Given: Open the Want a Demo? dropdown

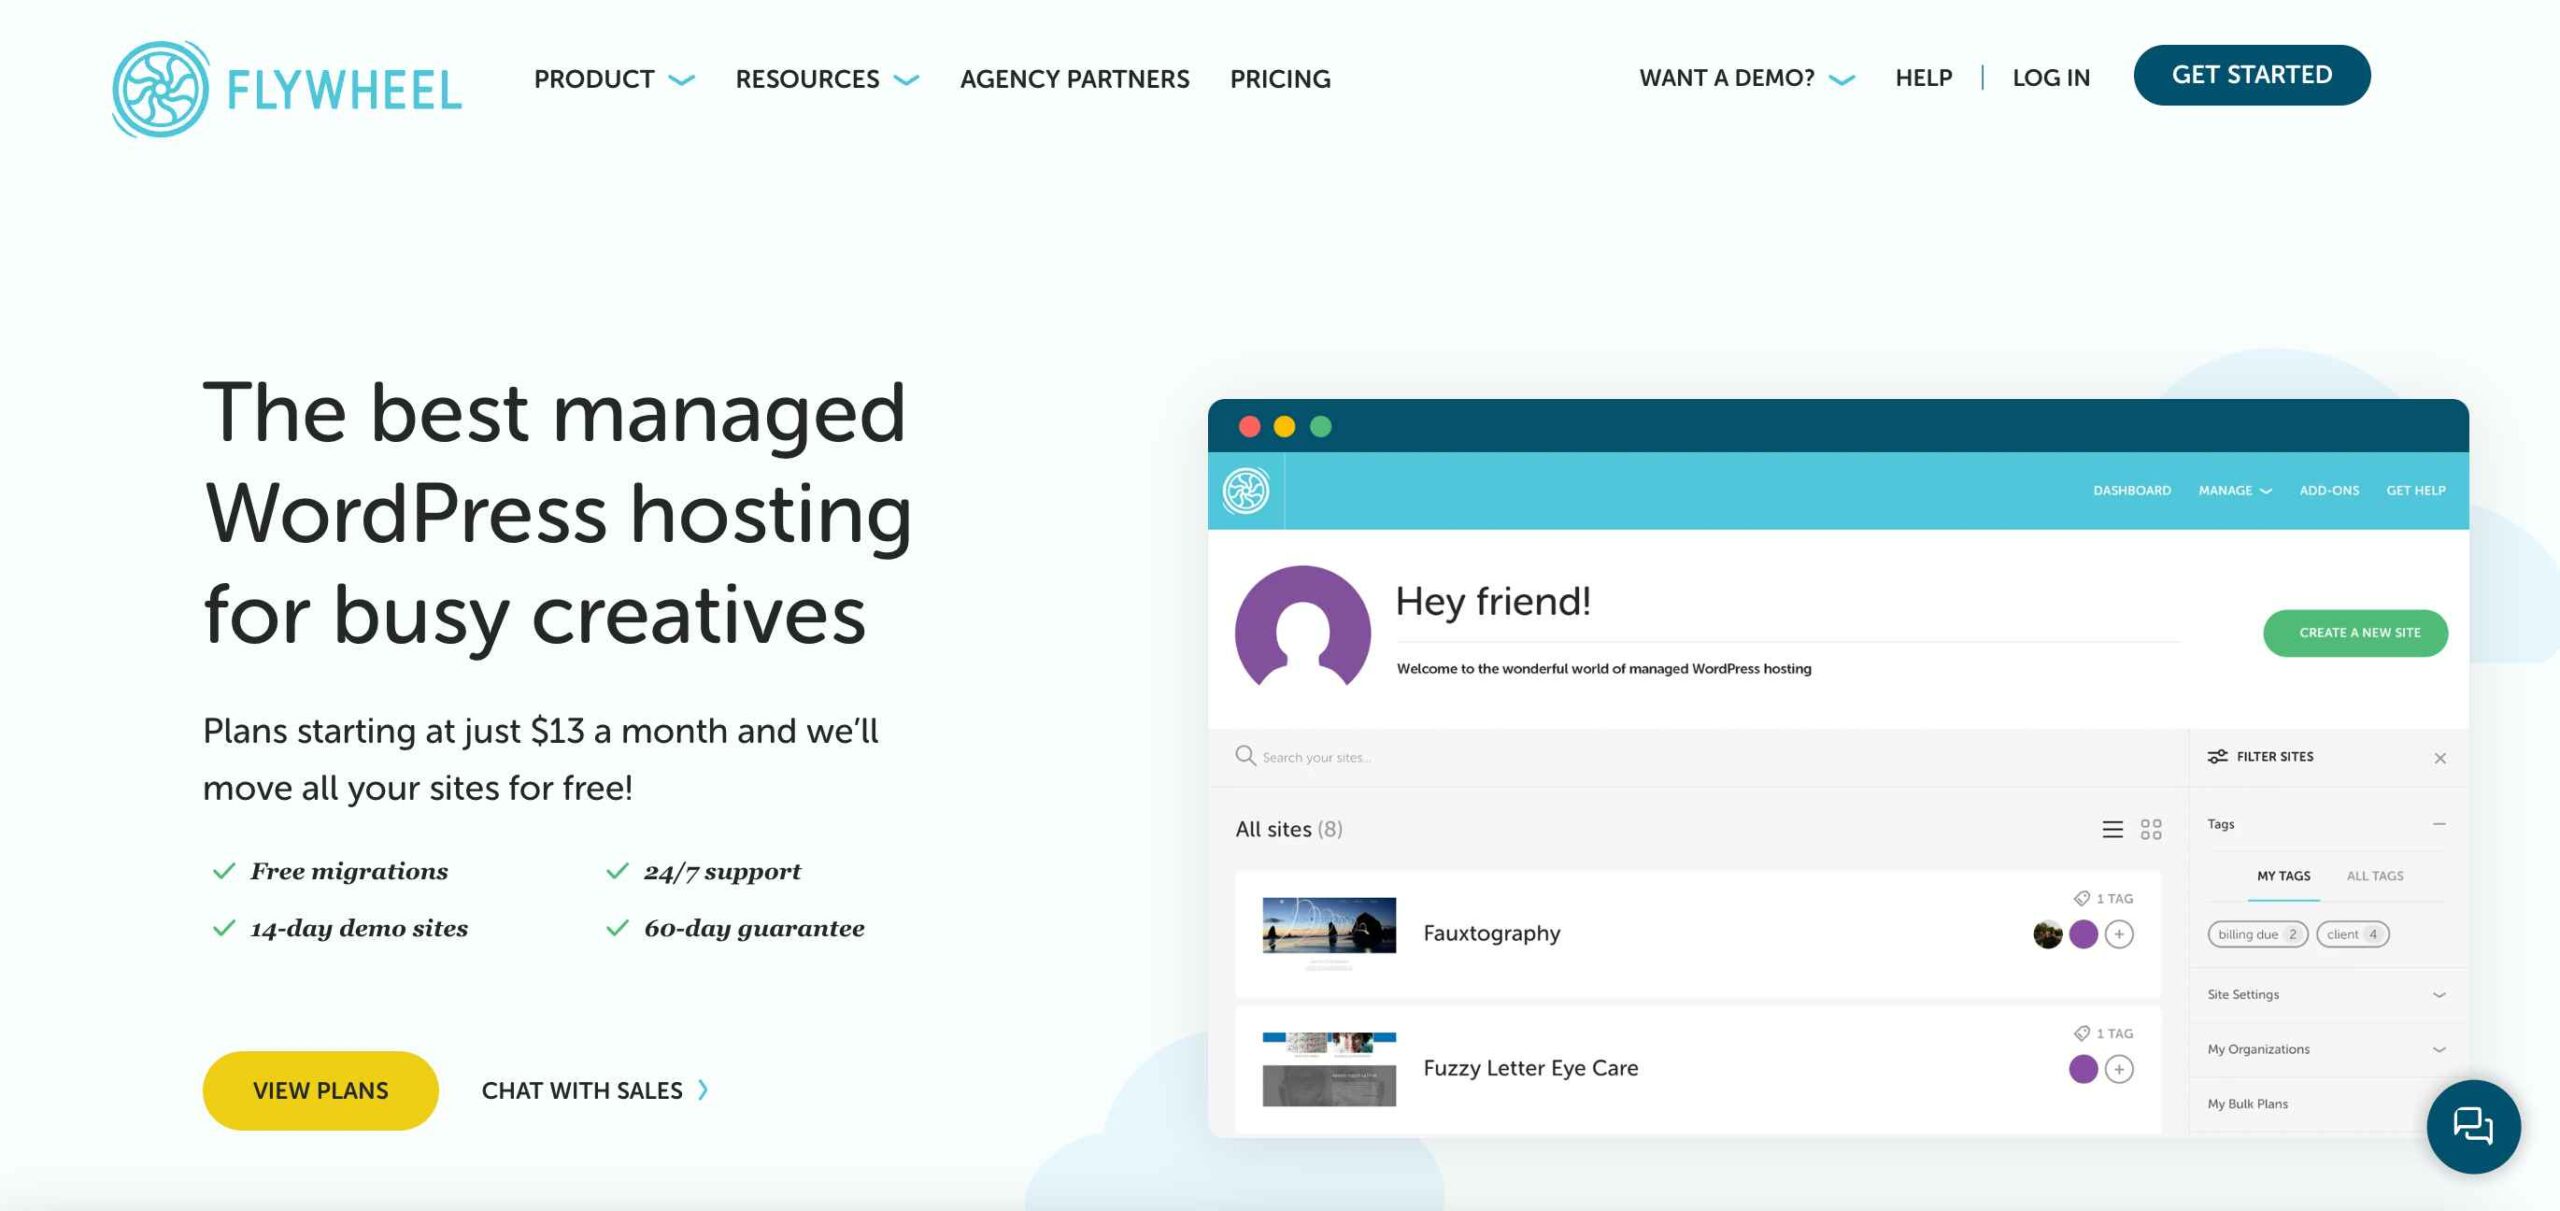Looking at the screenshot, I should coord(1747,78).
